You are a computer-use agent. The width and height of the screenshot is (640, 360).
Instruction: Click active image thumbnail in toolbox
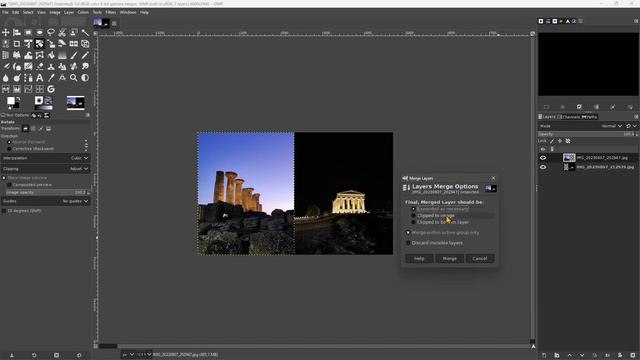(x=76, y=103)
